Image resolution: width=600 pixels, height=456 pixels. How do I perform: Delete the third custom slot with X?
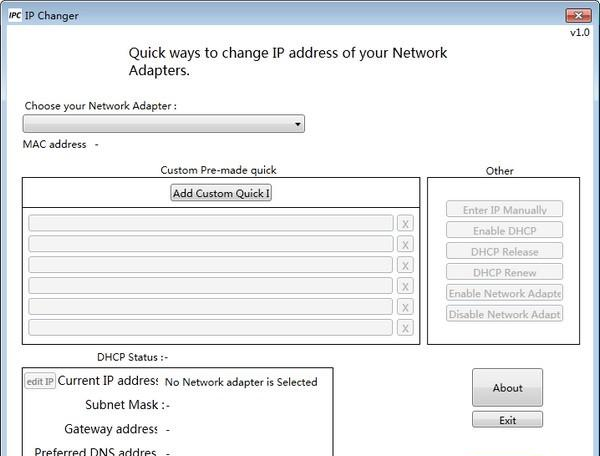pos(405,265)
